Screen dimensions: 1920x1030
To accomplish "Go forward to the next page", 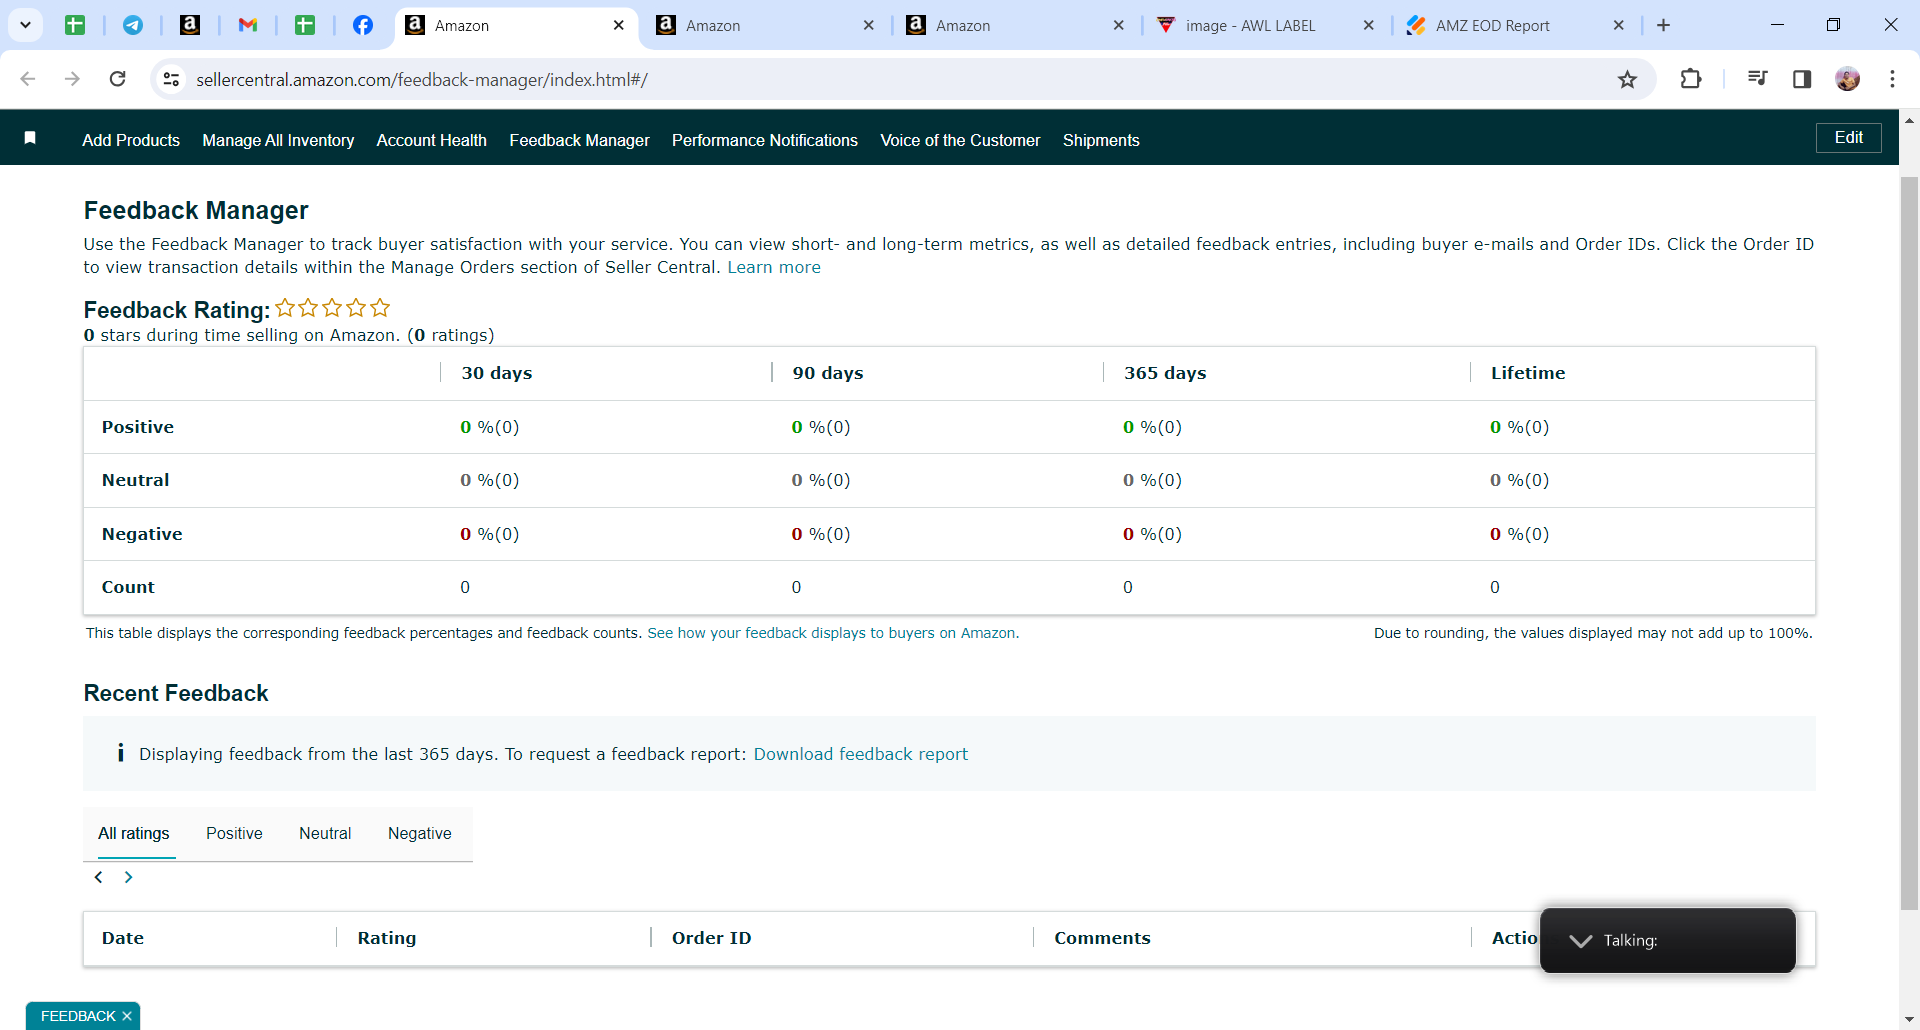I will coord(72,79).
